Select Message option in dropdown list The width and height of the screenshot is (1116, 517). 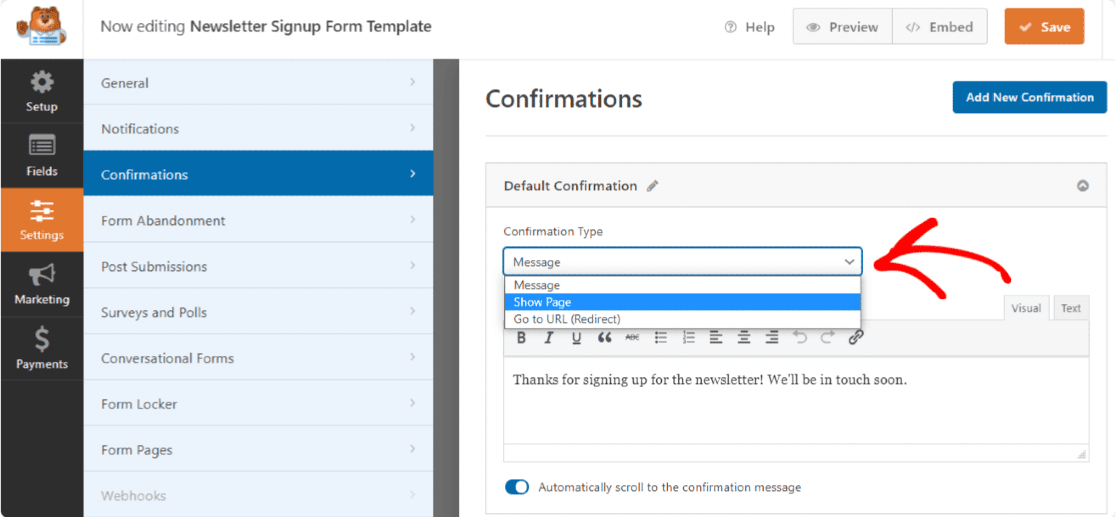point(683,285)
